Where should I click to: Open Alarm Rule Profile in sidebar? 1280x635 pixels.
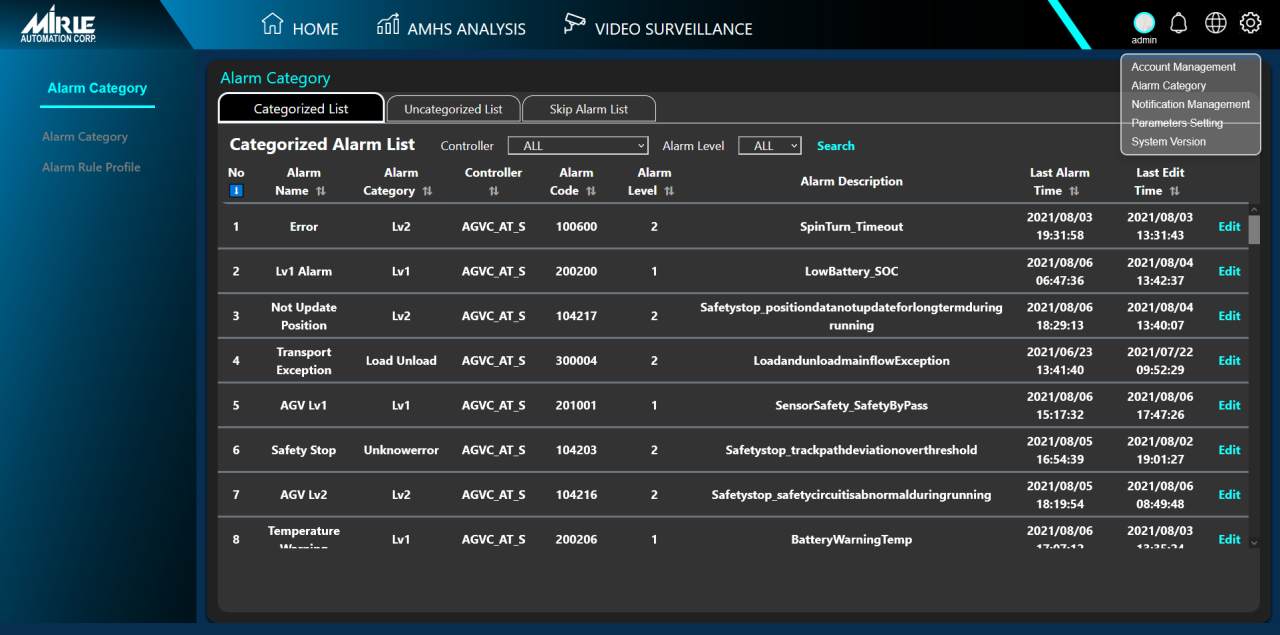coord(91,167)
